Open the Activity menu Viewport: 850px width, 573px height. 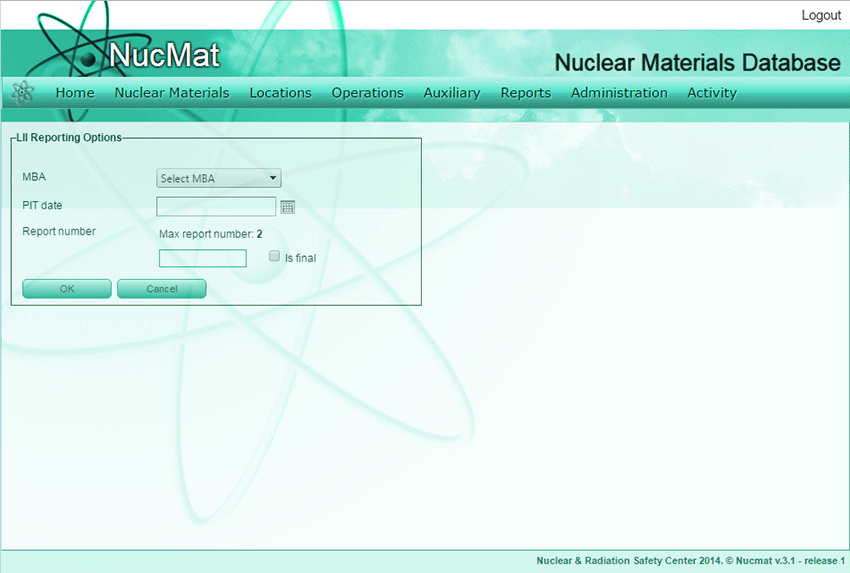[x=711, y=93]
